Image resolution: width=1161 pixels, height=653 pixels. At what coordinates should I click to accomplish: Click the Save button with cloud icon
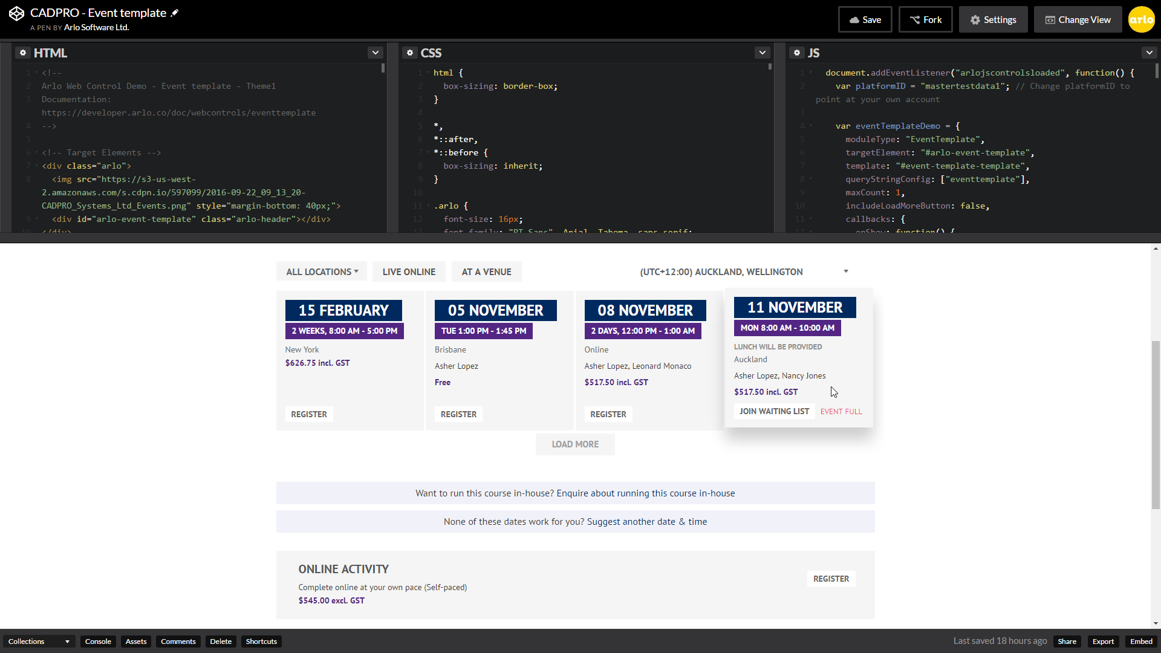point(865,19)
